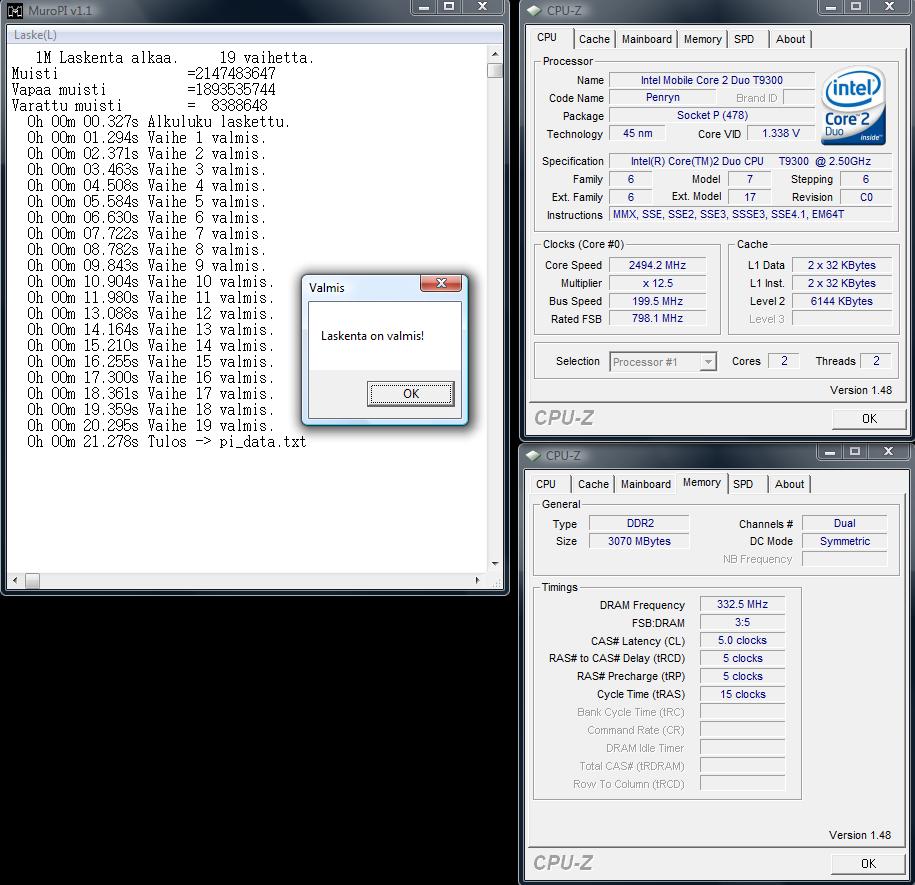Click the Instructions field listing MMX, SSE

tap(750, 215)
